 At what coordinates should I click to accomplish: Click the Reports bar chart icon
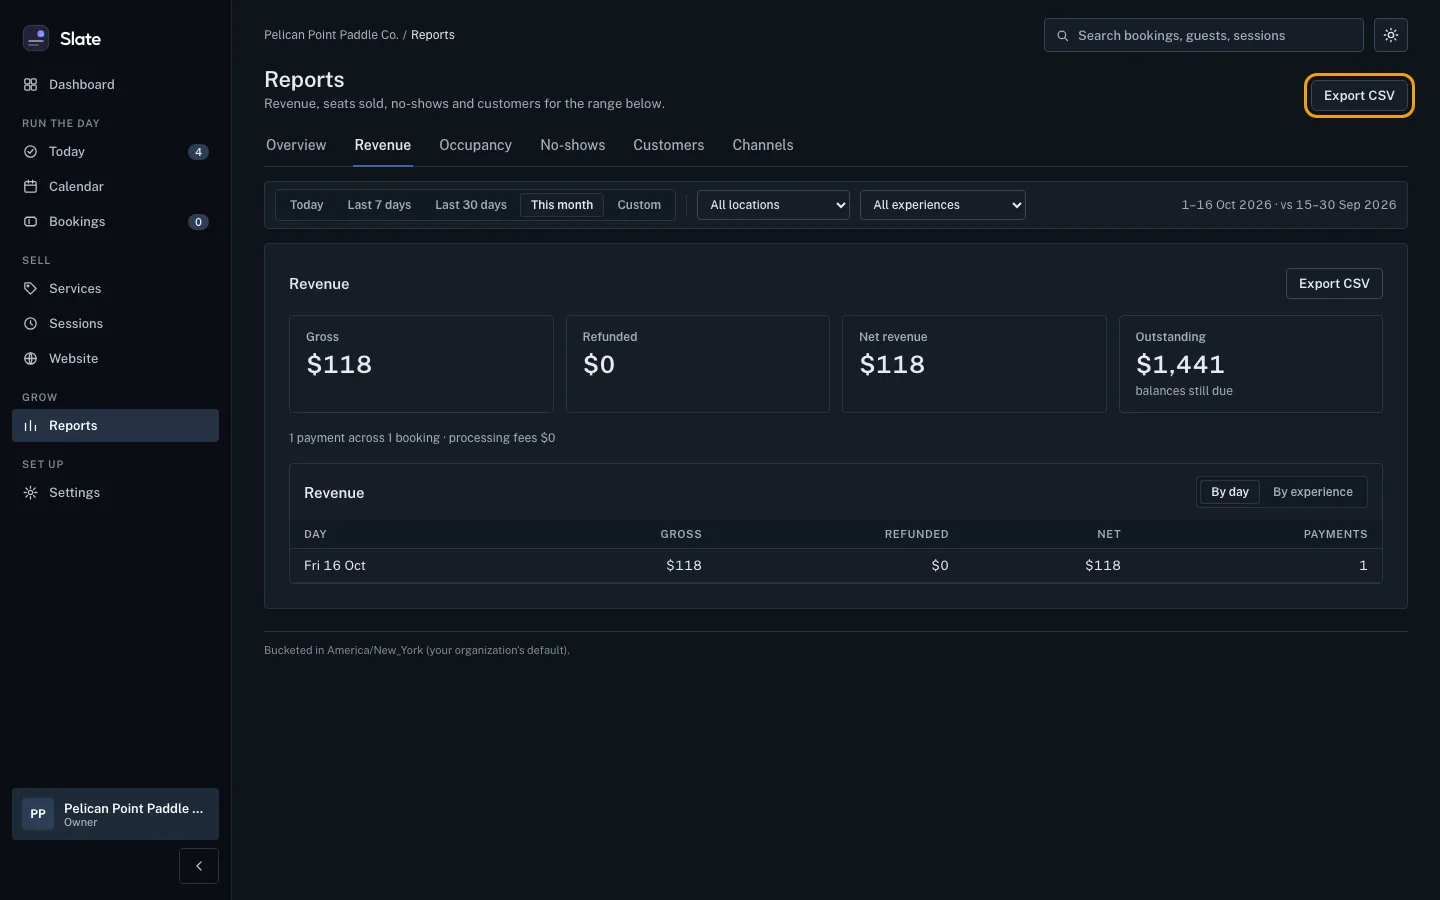[x=30, y=426]
